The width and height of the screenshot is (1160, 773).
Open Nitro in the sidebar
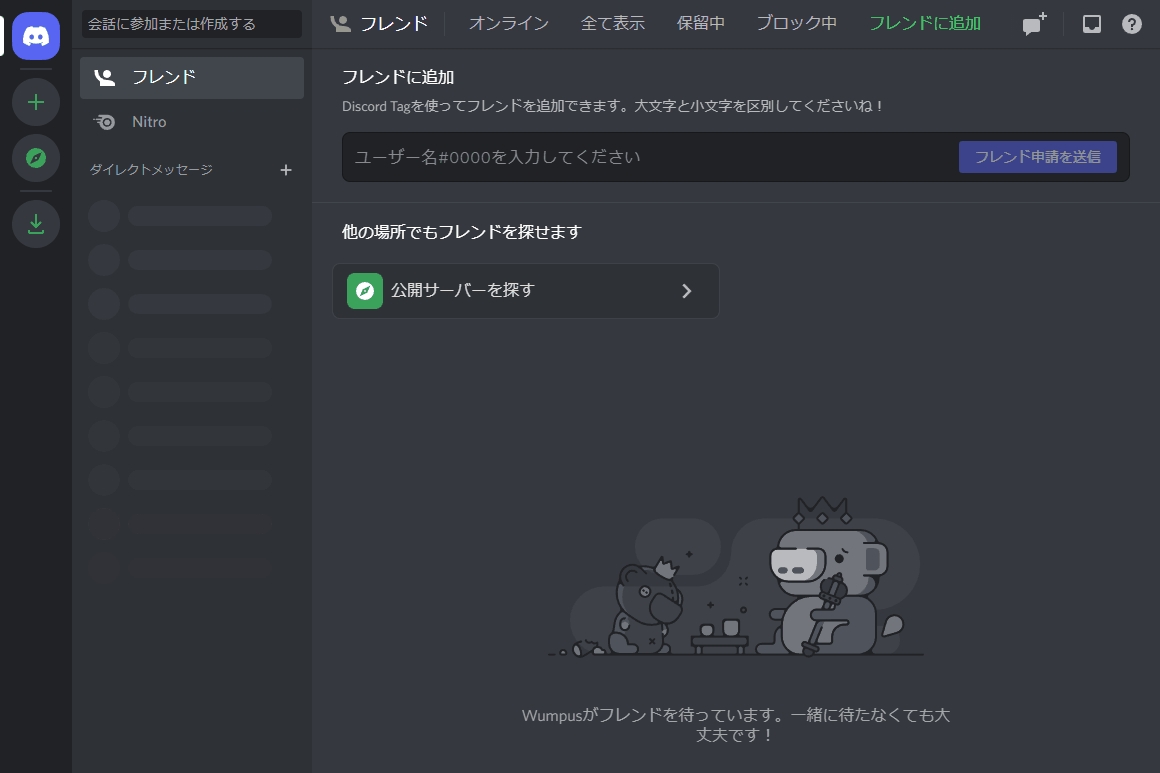pyautogui.click(x=192, y=122)
